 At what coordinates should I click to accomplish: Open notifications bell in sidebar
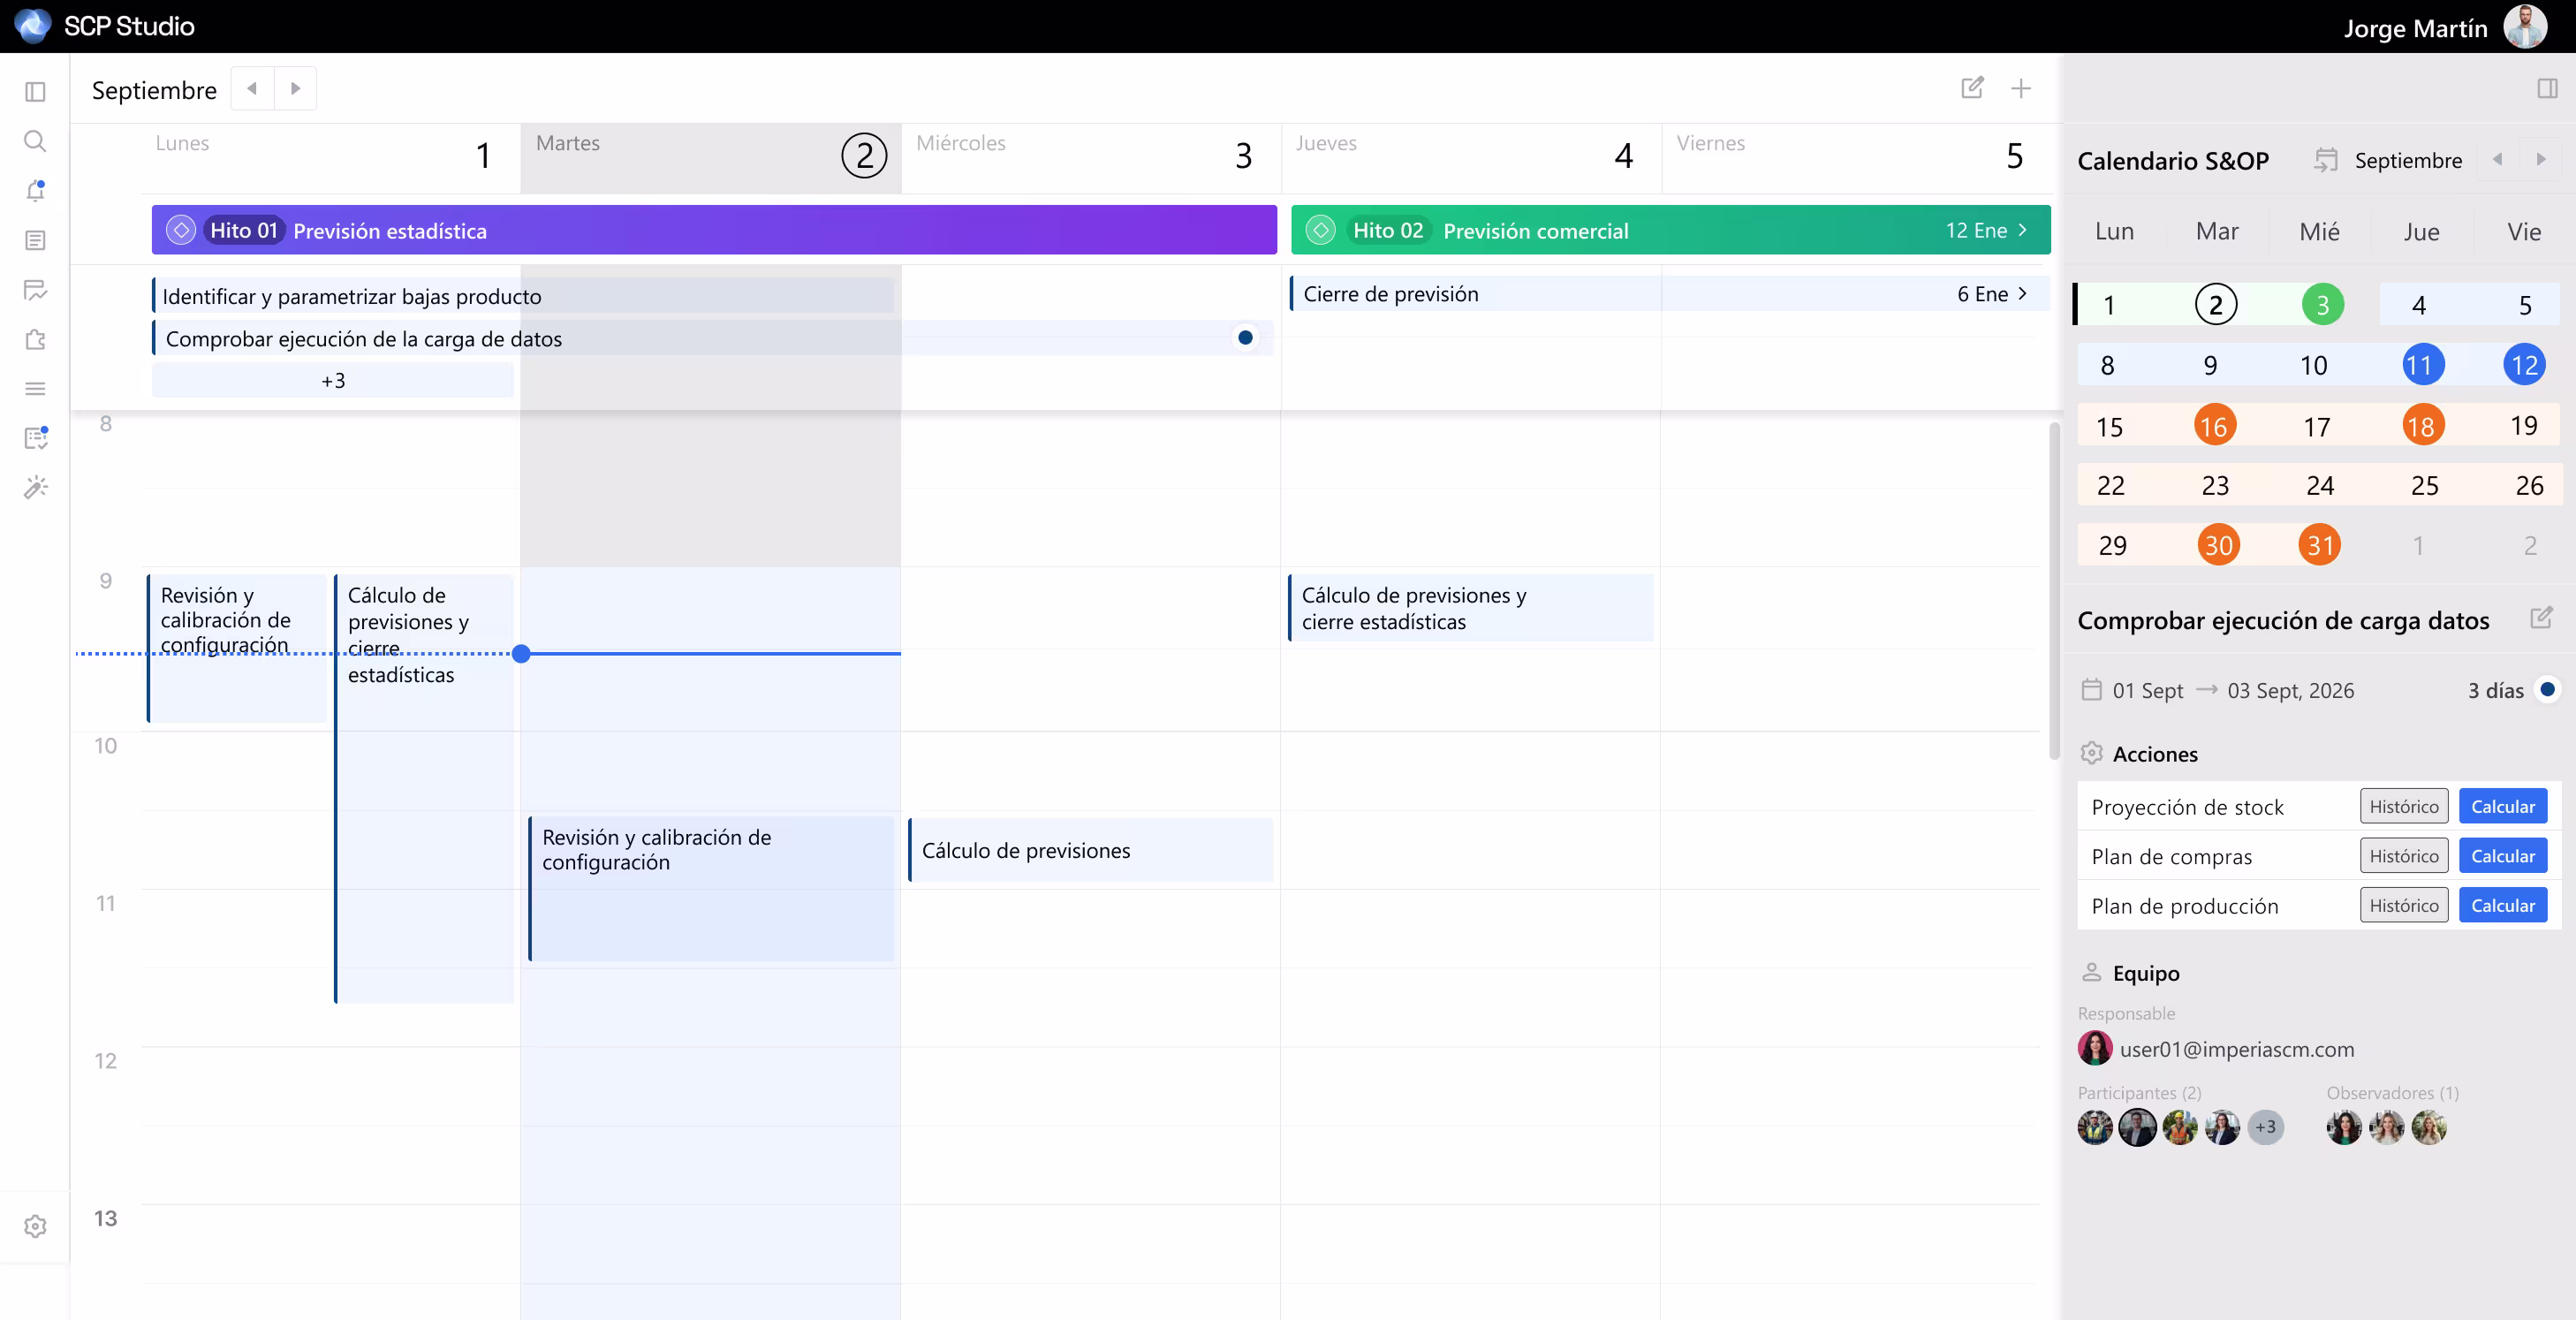point(35,190)
